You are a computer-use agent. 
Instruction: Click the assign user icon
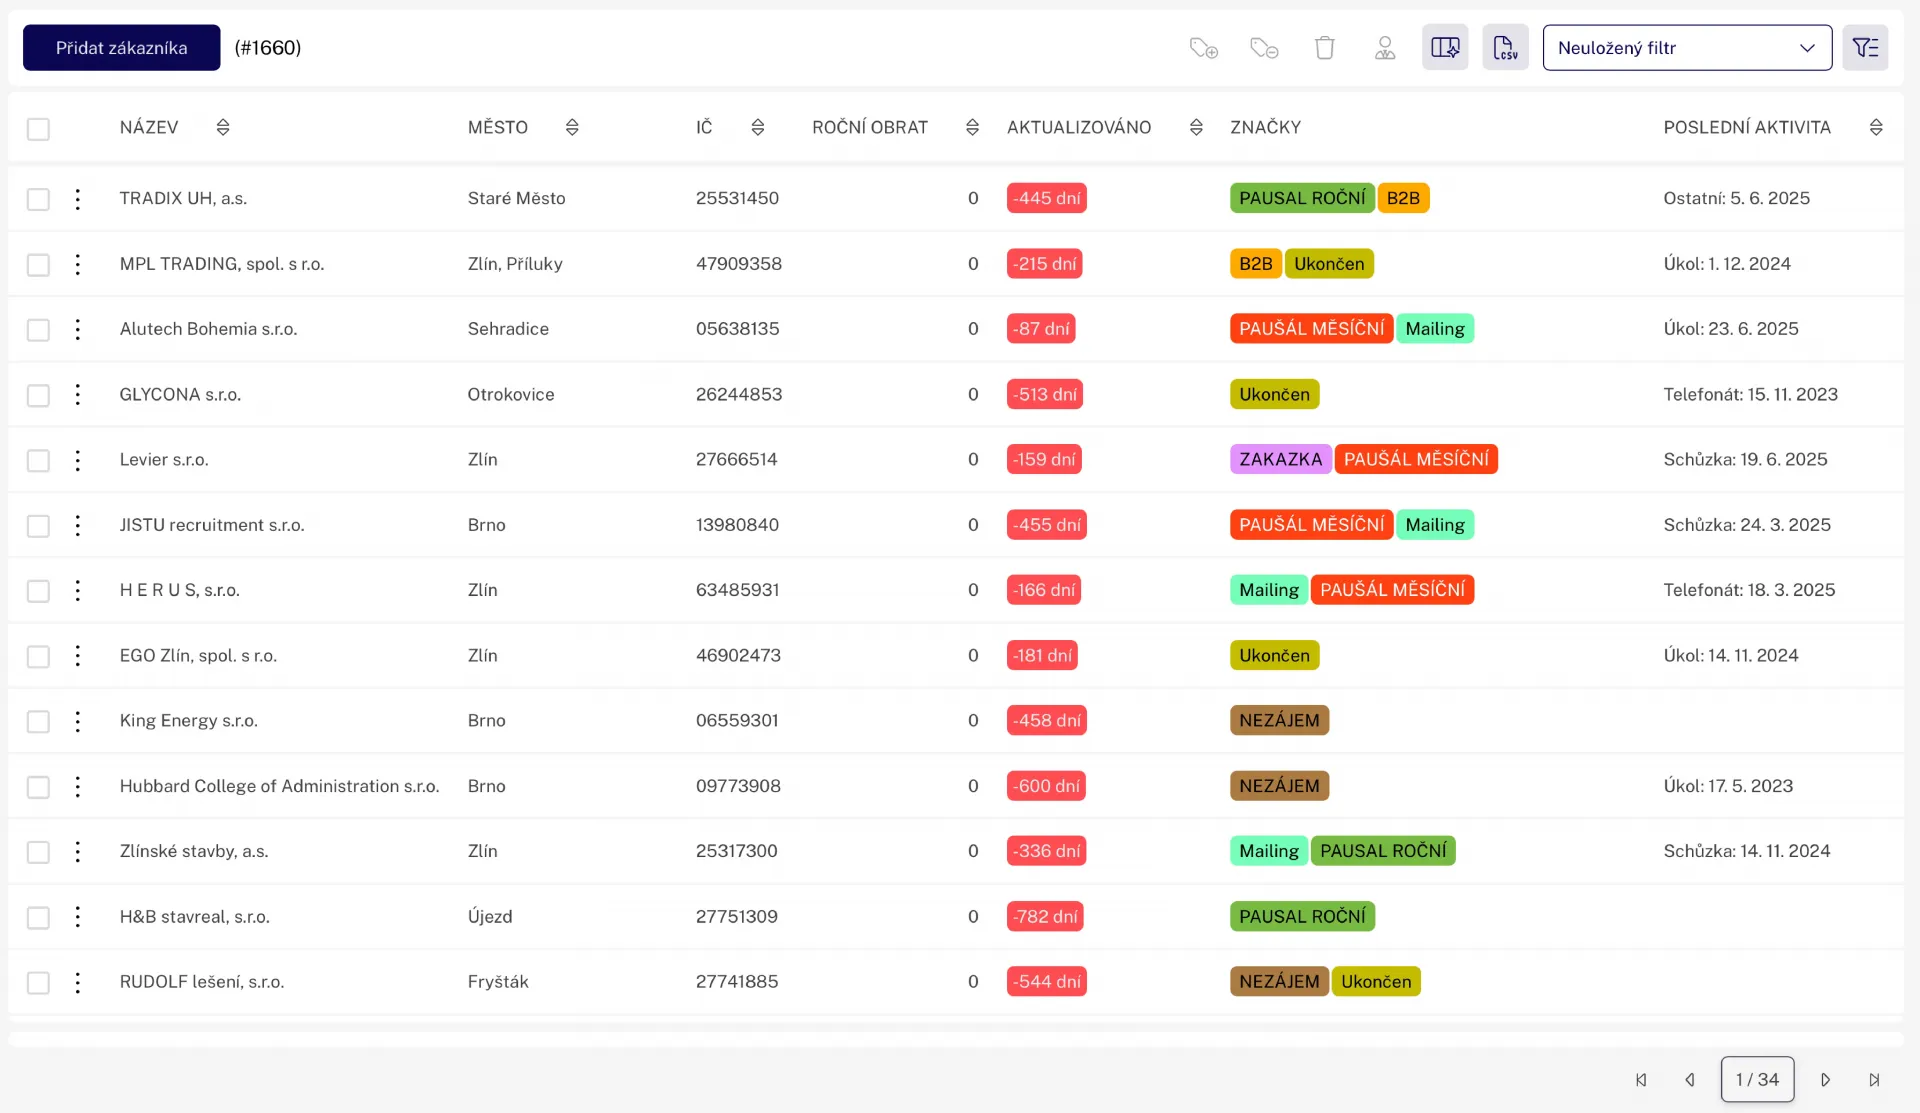tap(1385, 48)
